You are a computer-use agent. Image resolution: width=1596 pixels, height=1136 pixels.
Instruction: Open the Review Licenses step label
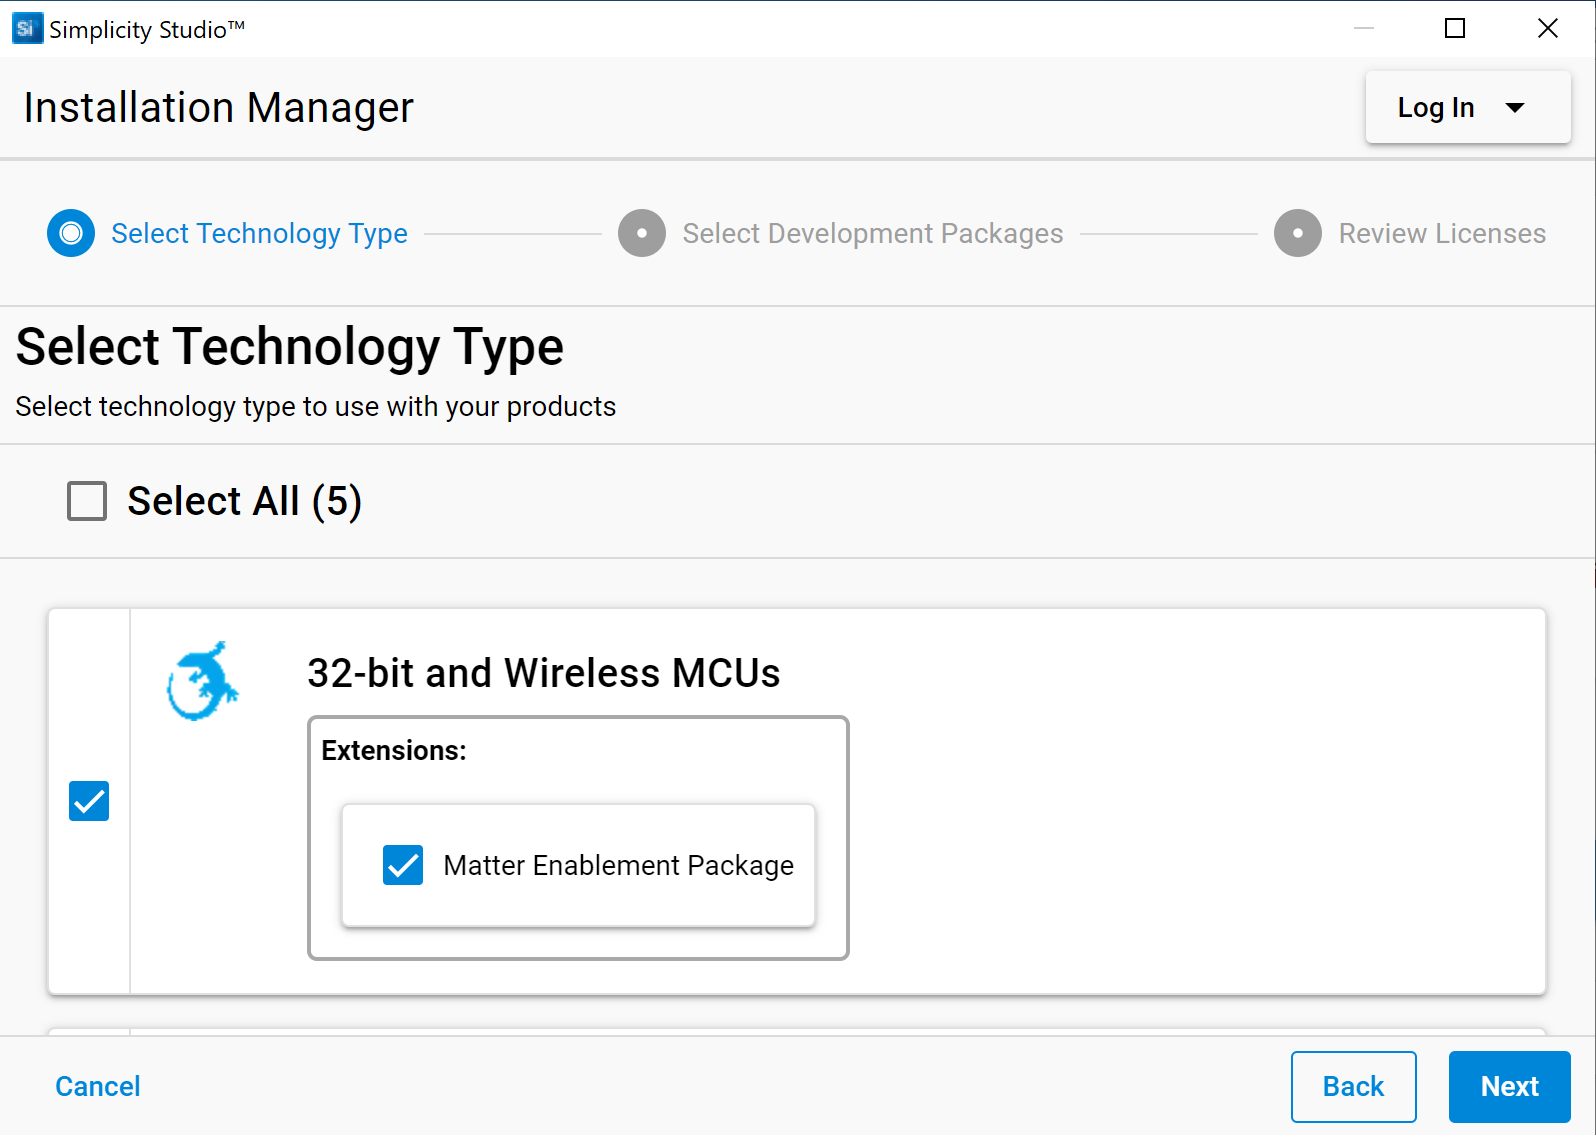tap(1442, 234)
